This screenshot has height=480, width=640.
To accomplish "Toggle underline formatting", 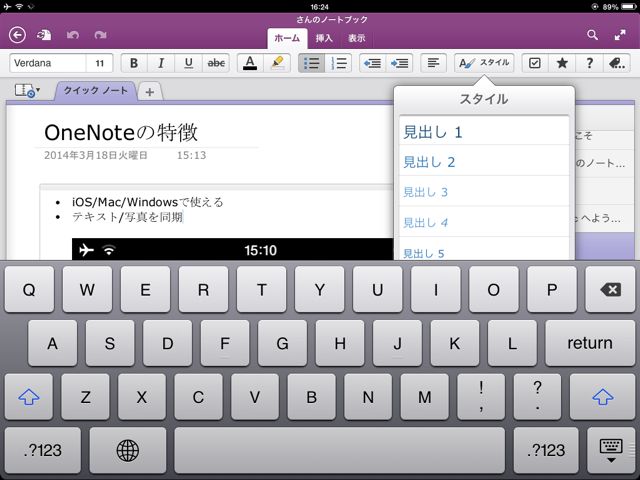I will point(189,63).
